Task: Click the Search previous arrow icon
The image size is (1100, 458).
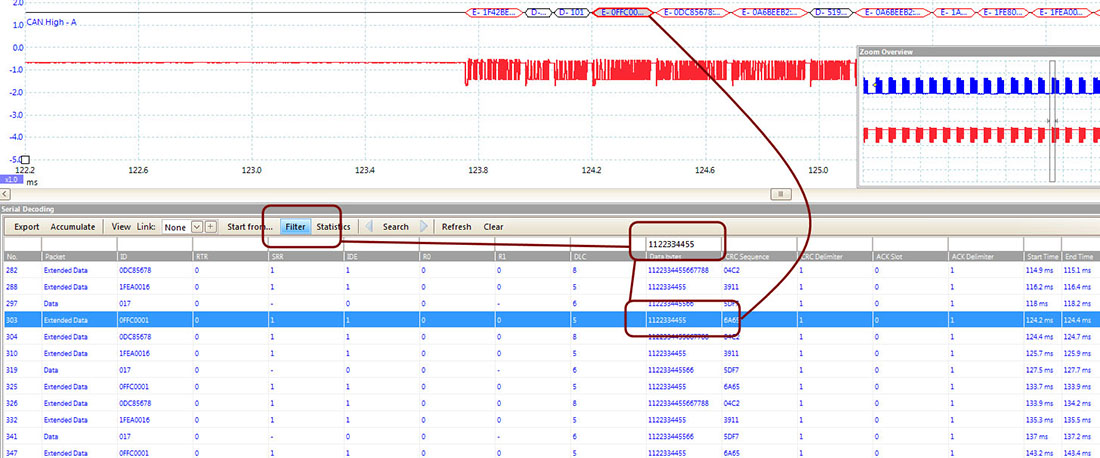Action: click(x=368, y=227)
